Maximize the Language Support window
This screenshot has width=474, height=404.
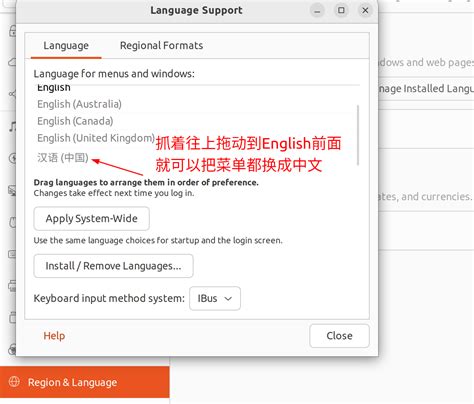coord(341,10)
